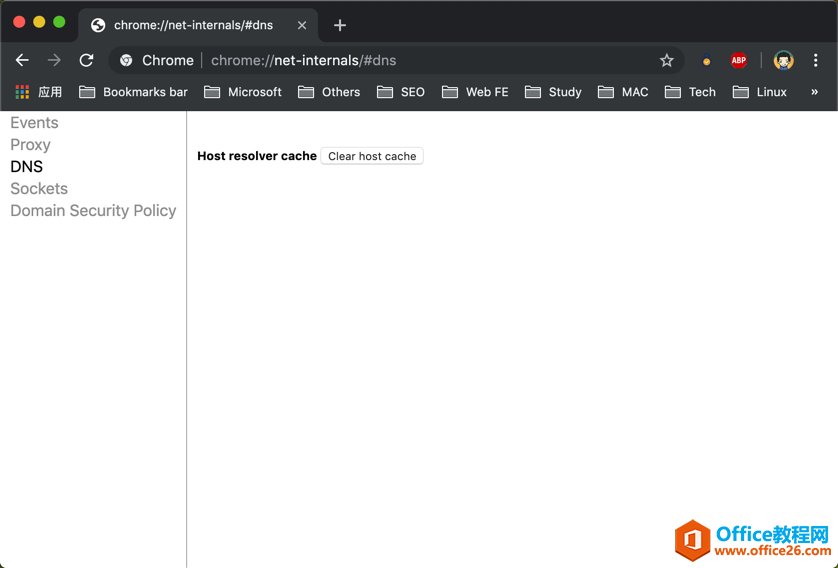
Task: Bookmark this page with star icon
Action: click(x=667, y=60)
